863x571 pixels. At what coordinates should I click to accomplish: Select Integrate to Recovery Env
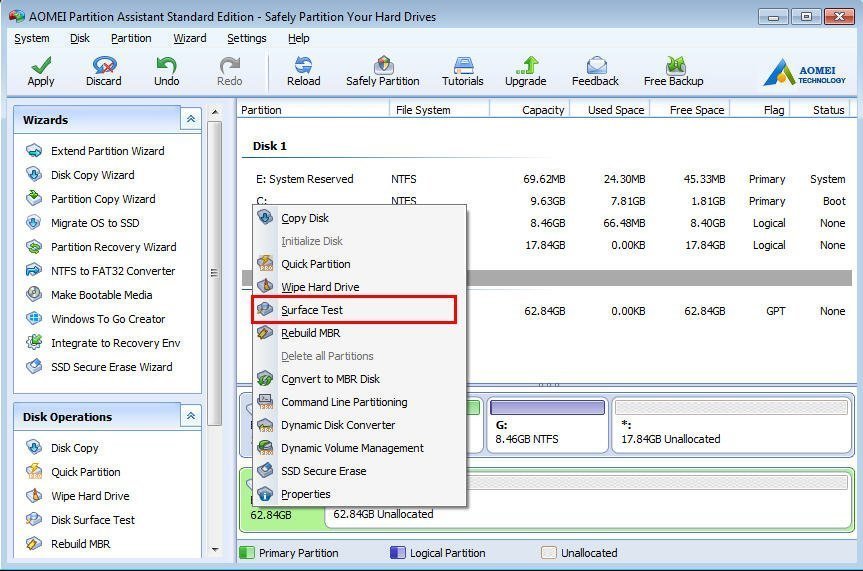point(116,343)
